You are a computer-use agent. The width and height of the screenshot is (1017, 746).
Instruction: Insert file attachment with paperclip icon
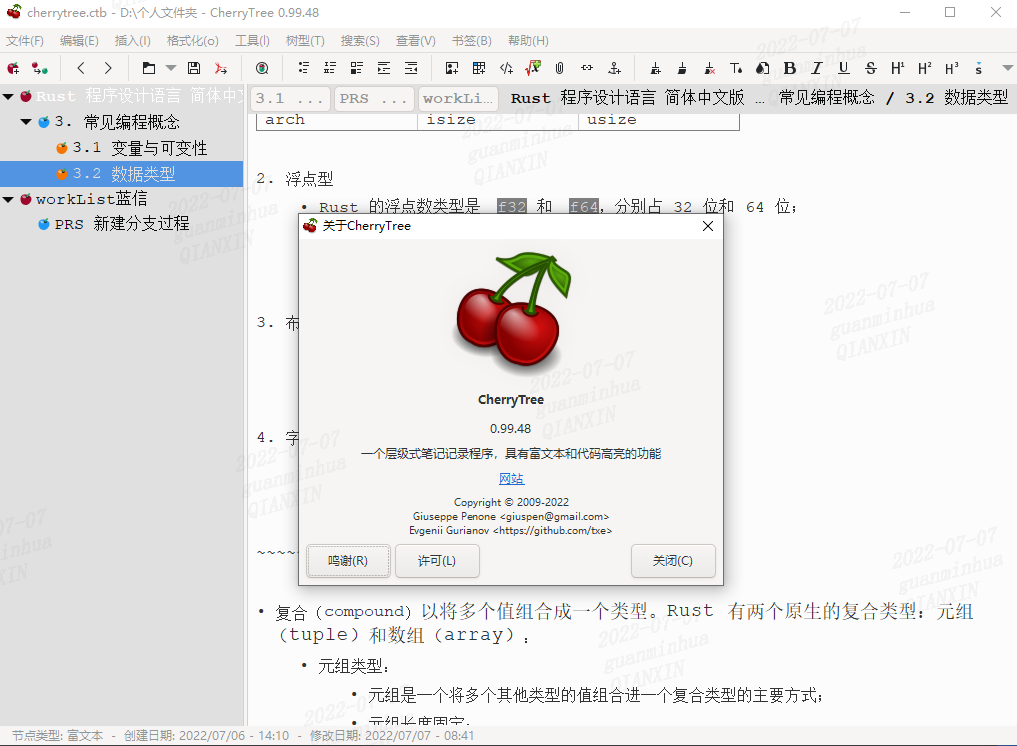pos(560,68)
